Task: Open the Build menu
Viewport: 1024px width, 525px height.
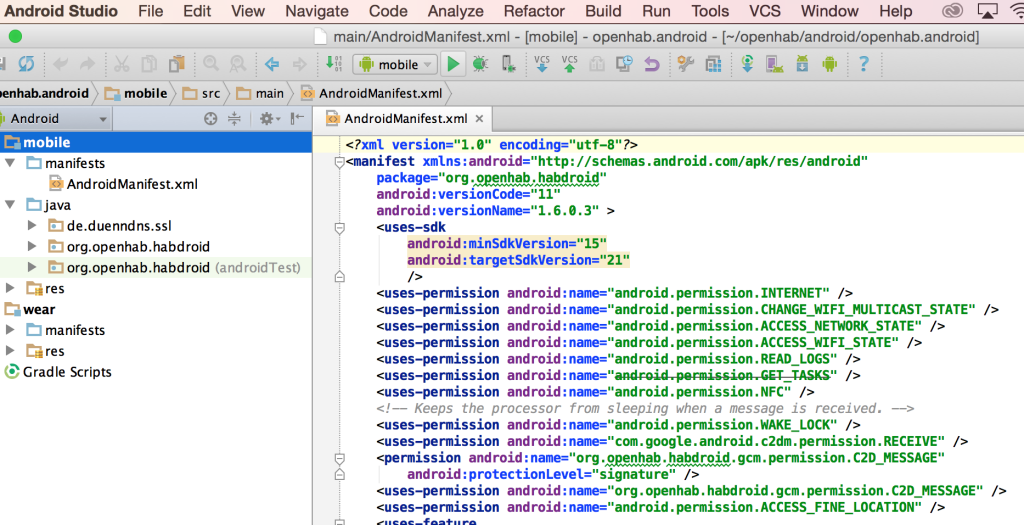Action: point(603,11)
